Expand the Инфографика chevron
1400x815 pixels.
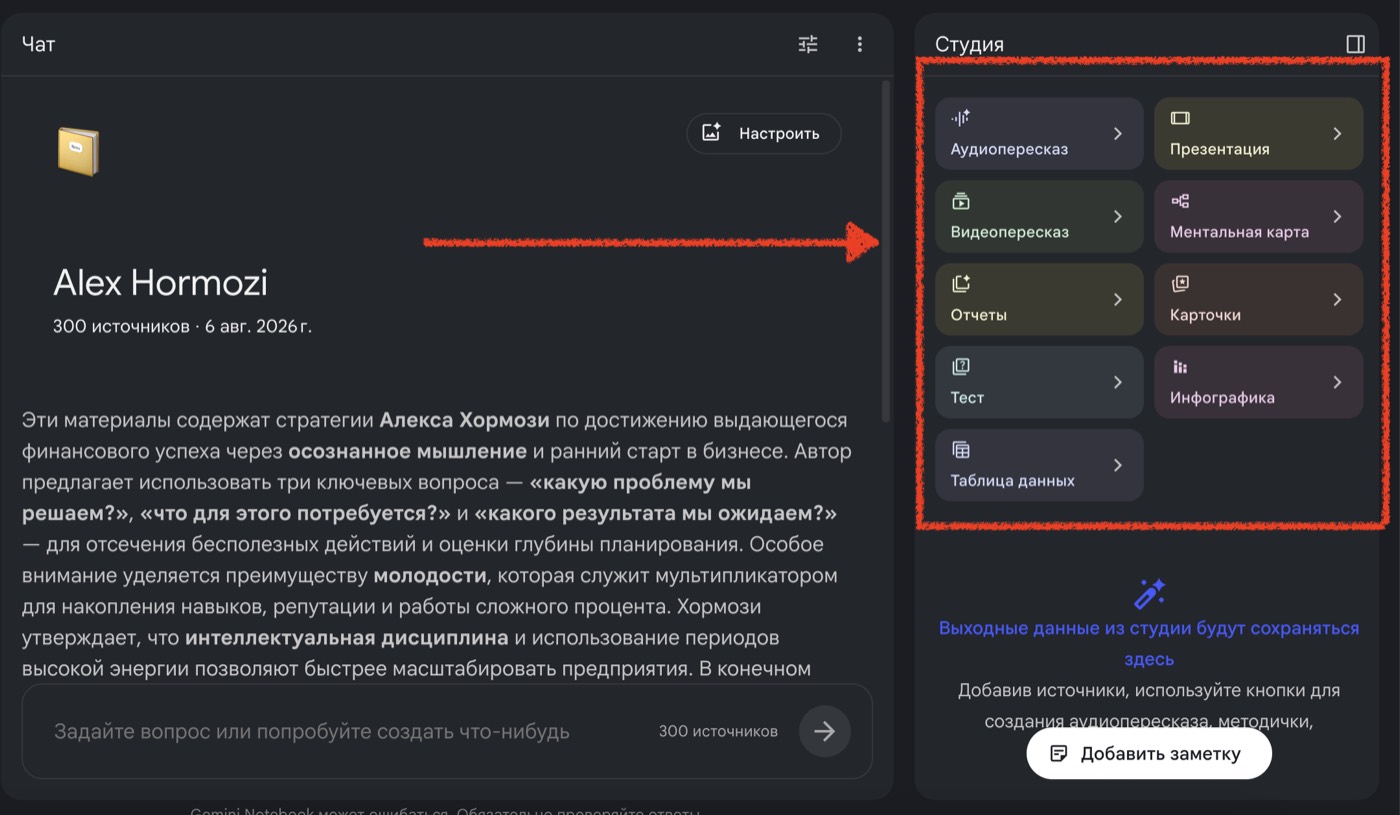(x=1337, y=382)
